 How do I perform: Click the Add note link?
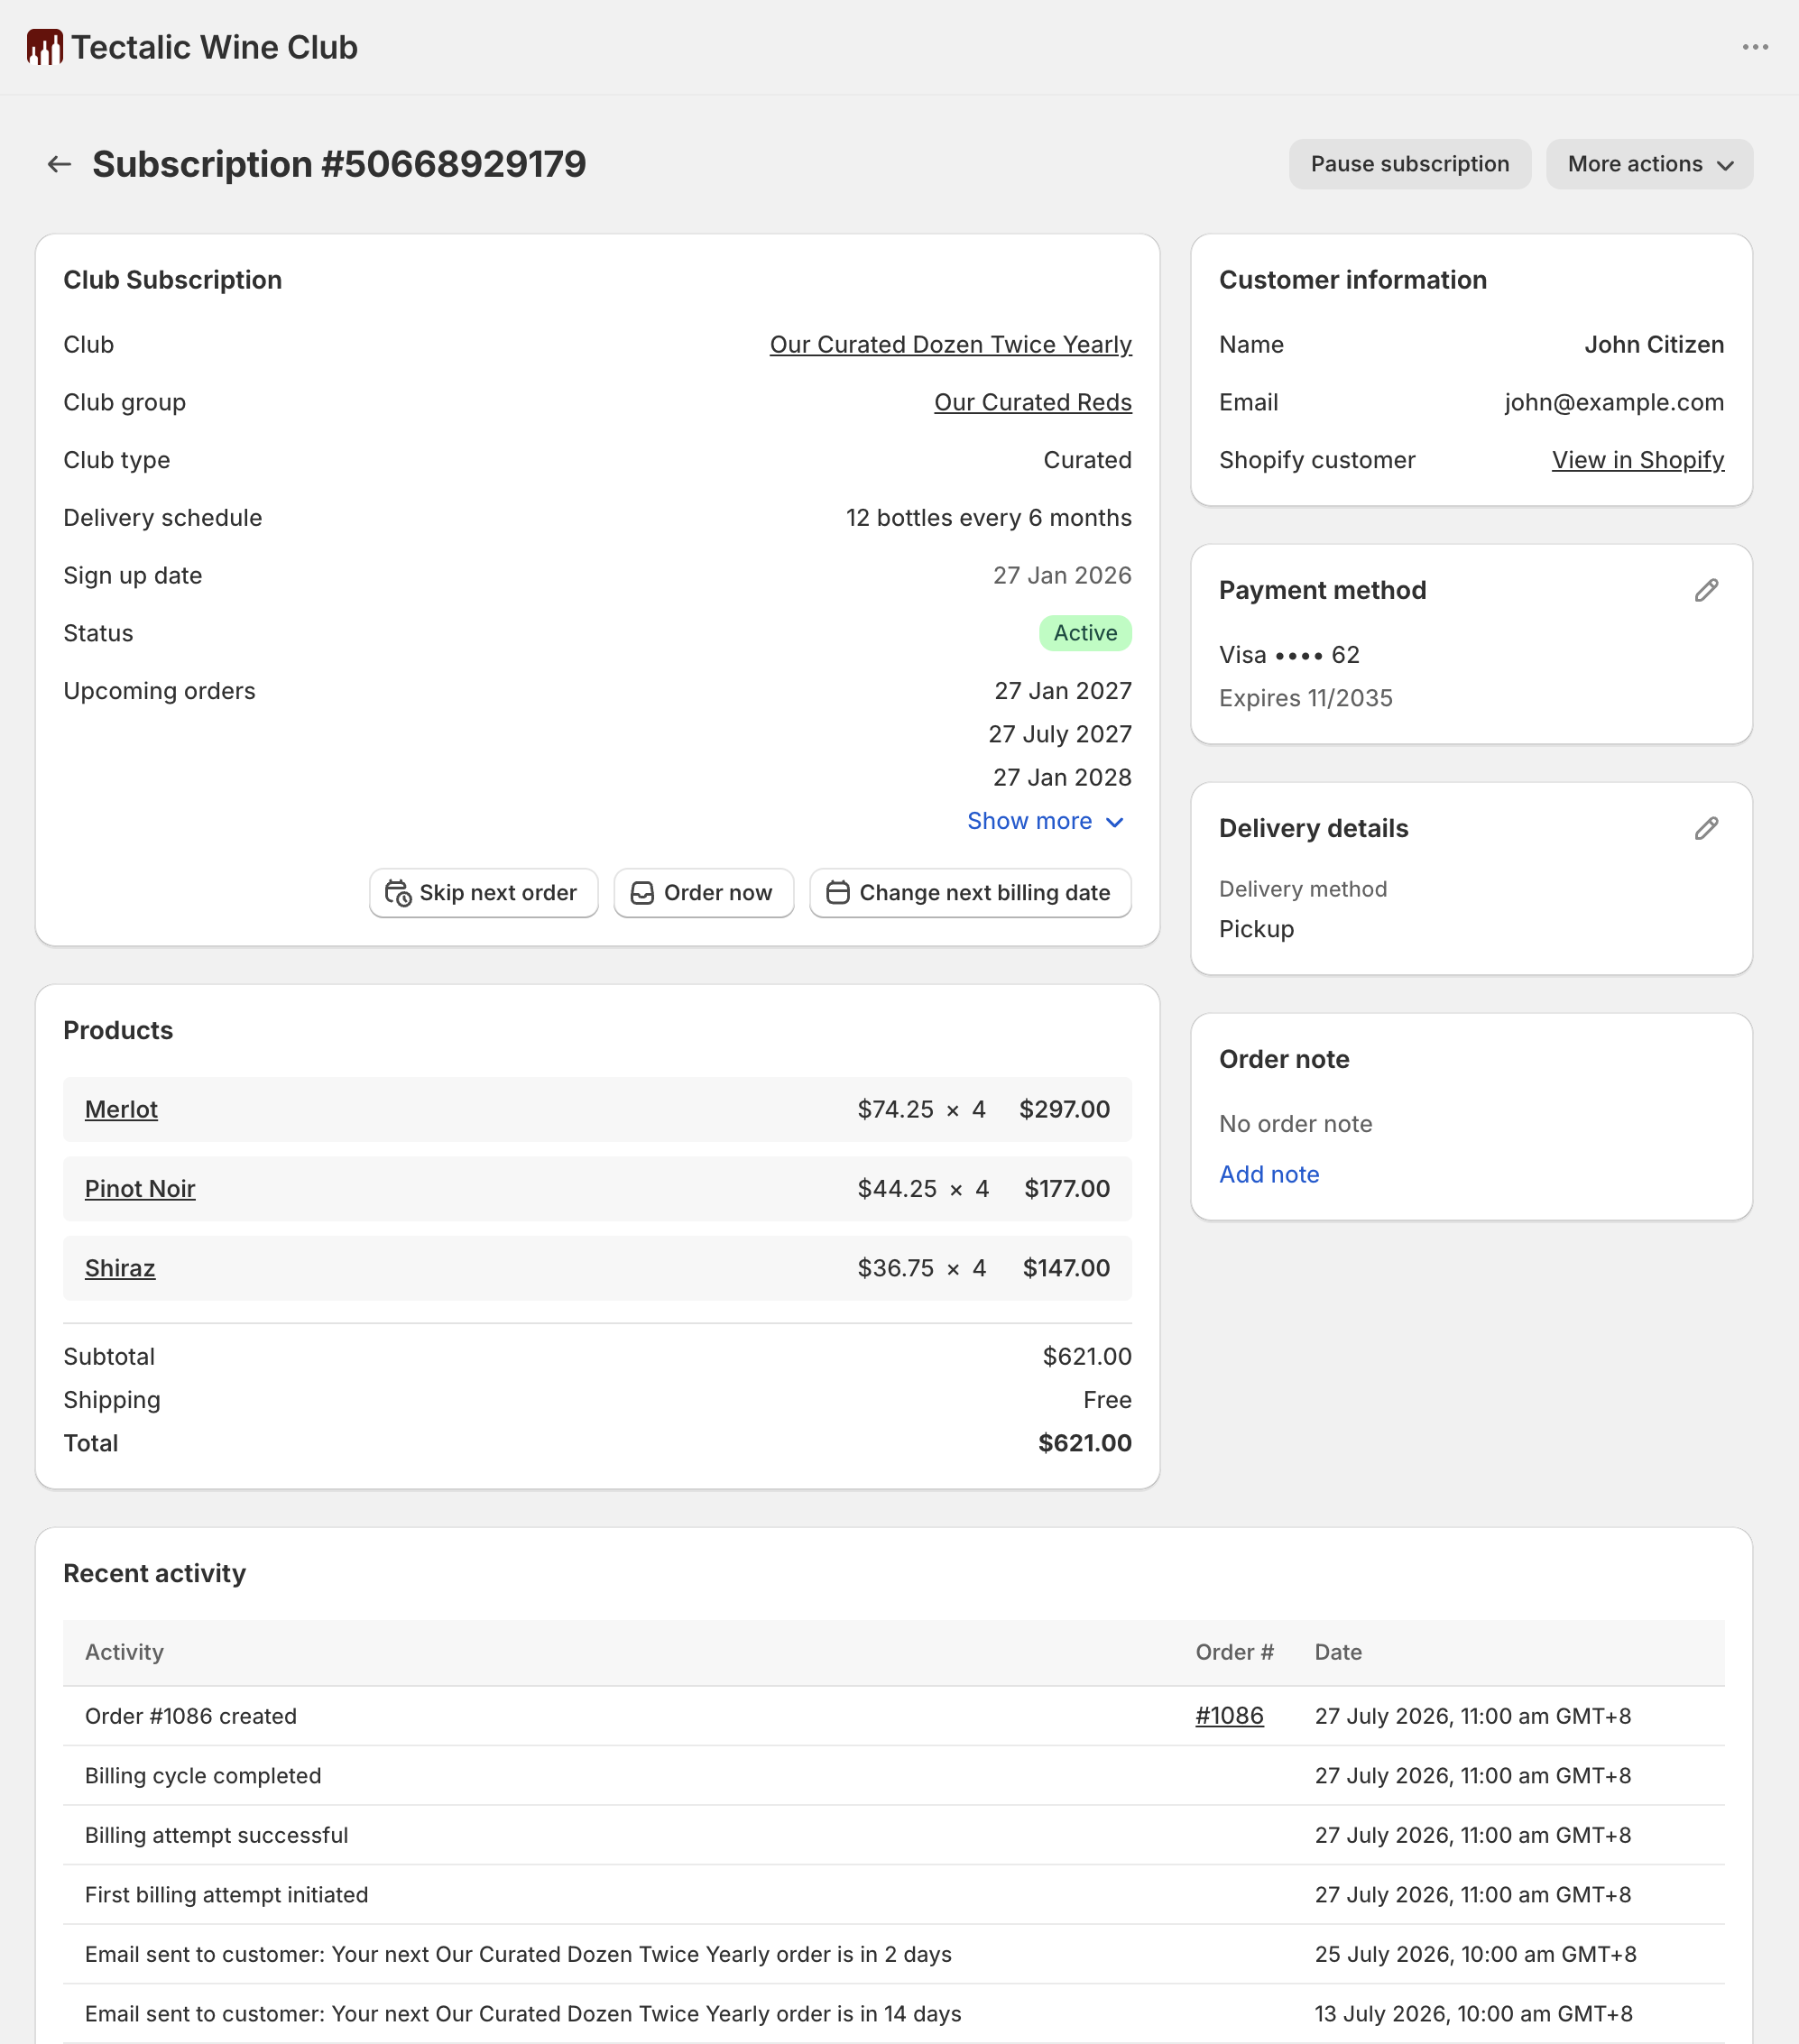pyautogui.click(x=1268, y=1174)
